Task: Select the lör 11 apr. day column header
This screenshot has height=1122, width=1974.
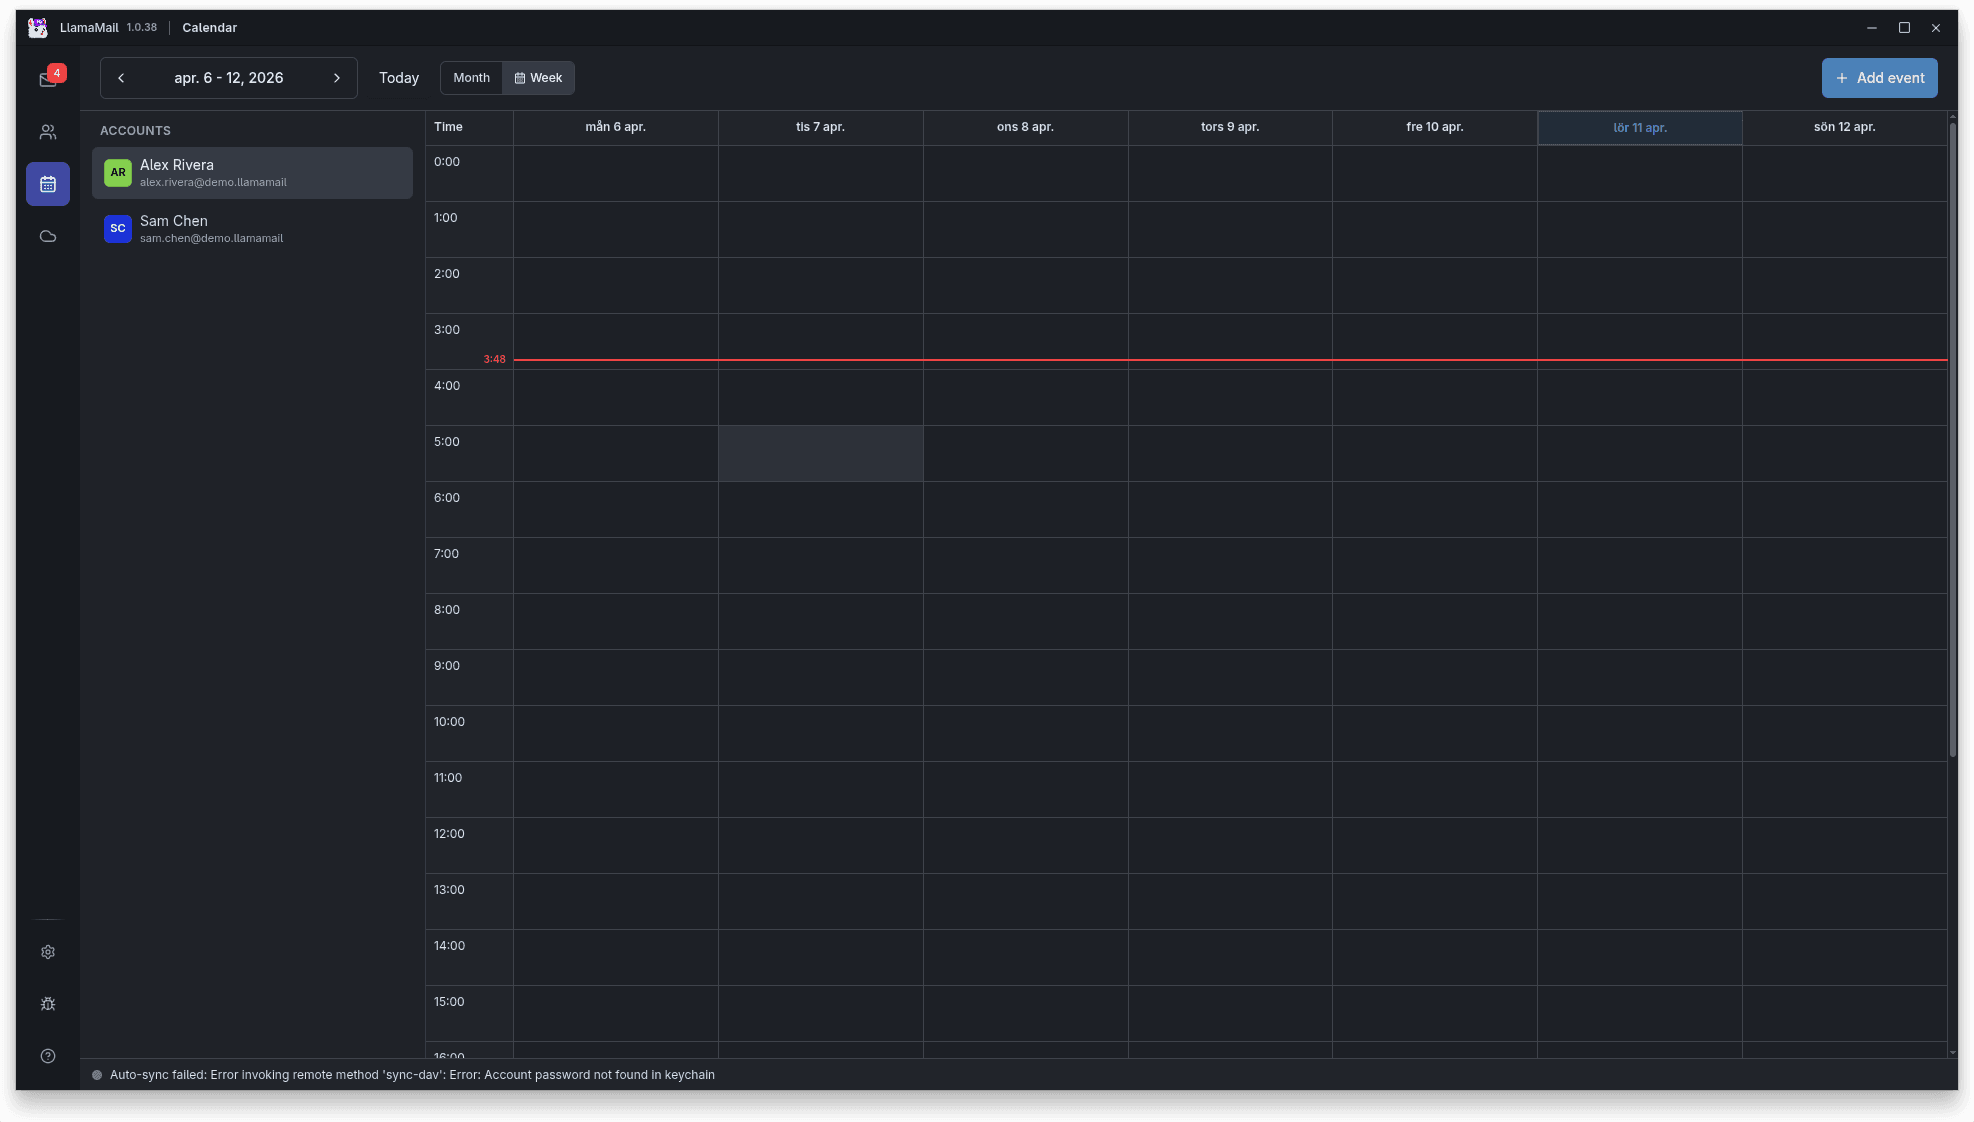Action: [1639, 127]
